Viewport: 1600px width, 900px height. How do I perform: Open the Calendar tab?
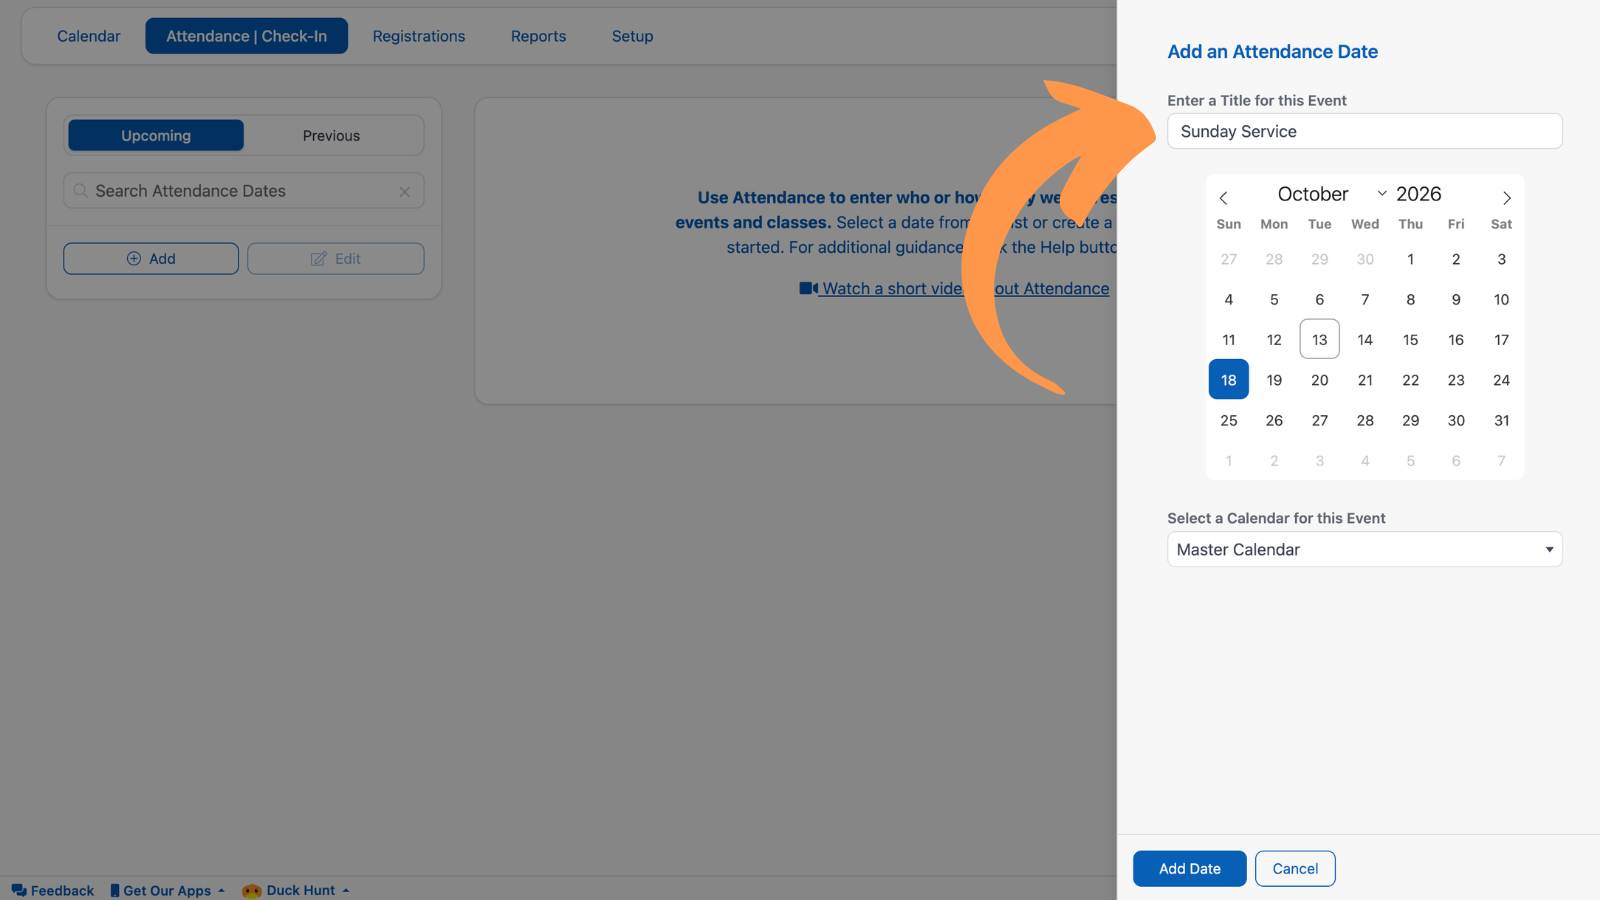point(88,36)
